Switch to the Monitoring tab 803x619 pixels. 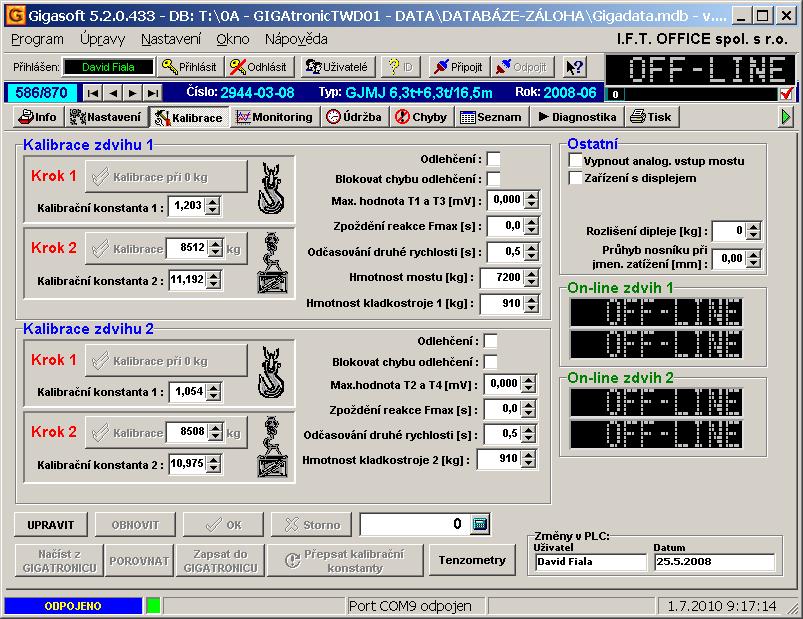(x=274, y=117)
